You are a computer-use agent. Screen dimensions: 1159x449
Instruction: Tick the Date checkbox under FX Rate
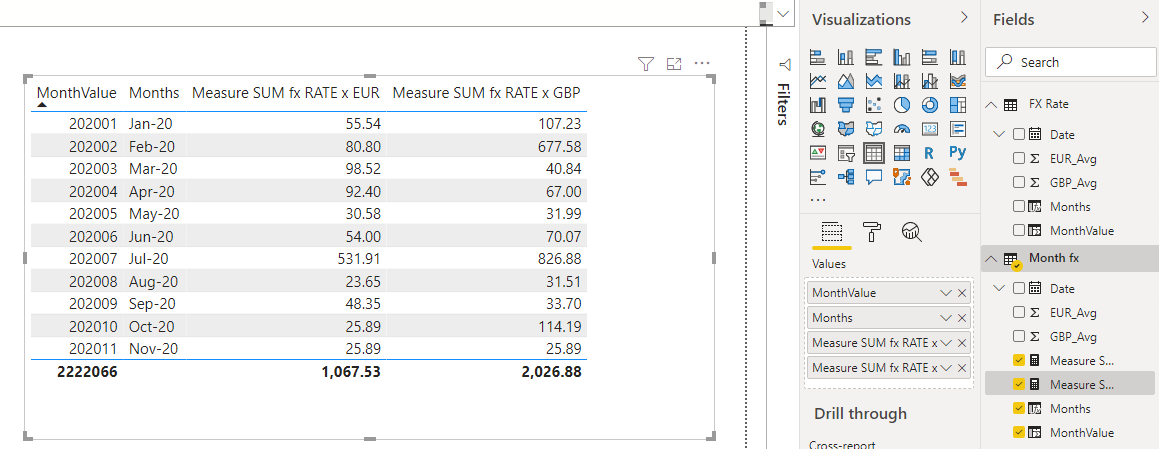pos(1019,134)
